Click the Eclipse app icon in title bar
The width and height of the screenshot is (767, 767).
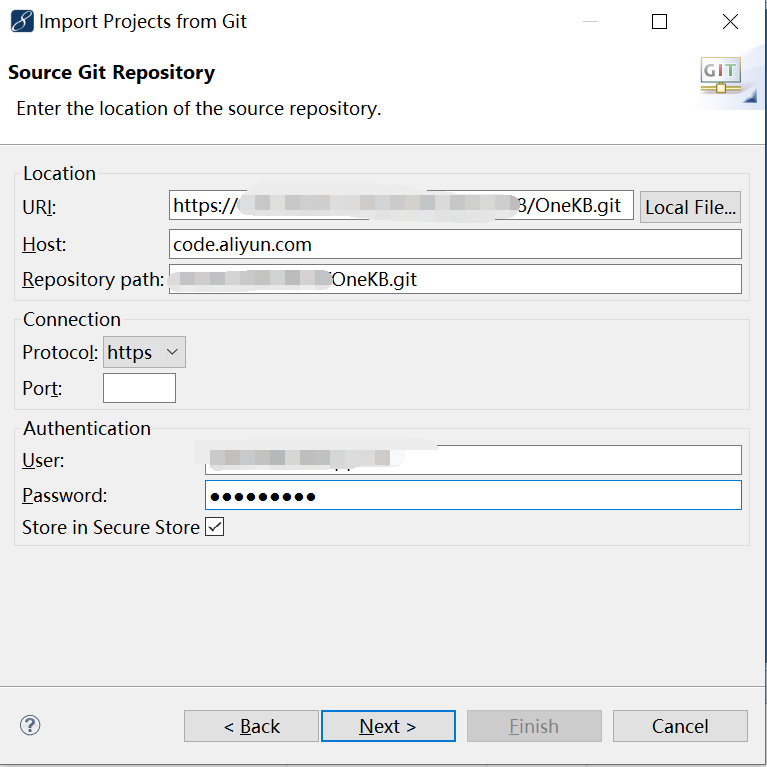(20, 21)
